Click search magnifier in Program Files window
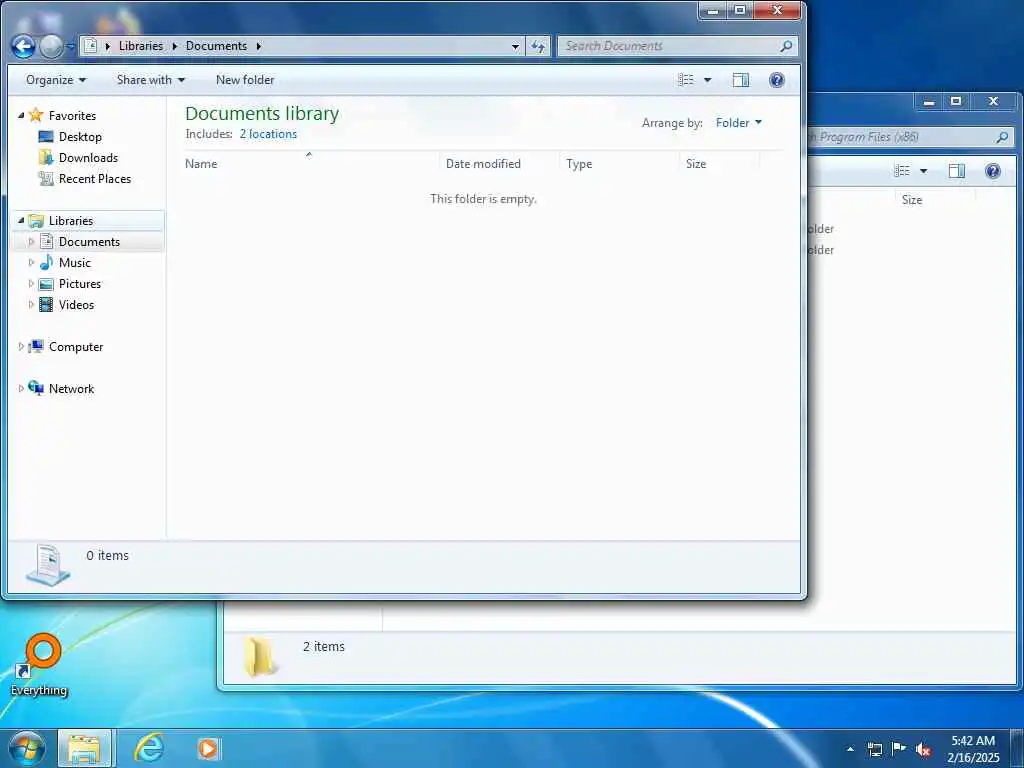The width and height of the screenshot is (1024, 768). (1002, 136)
